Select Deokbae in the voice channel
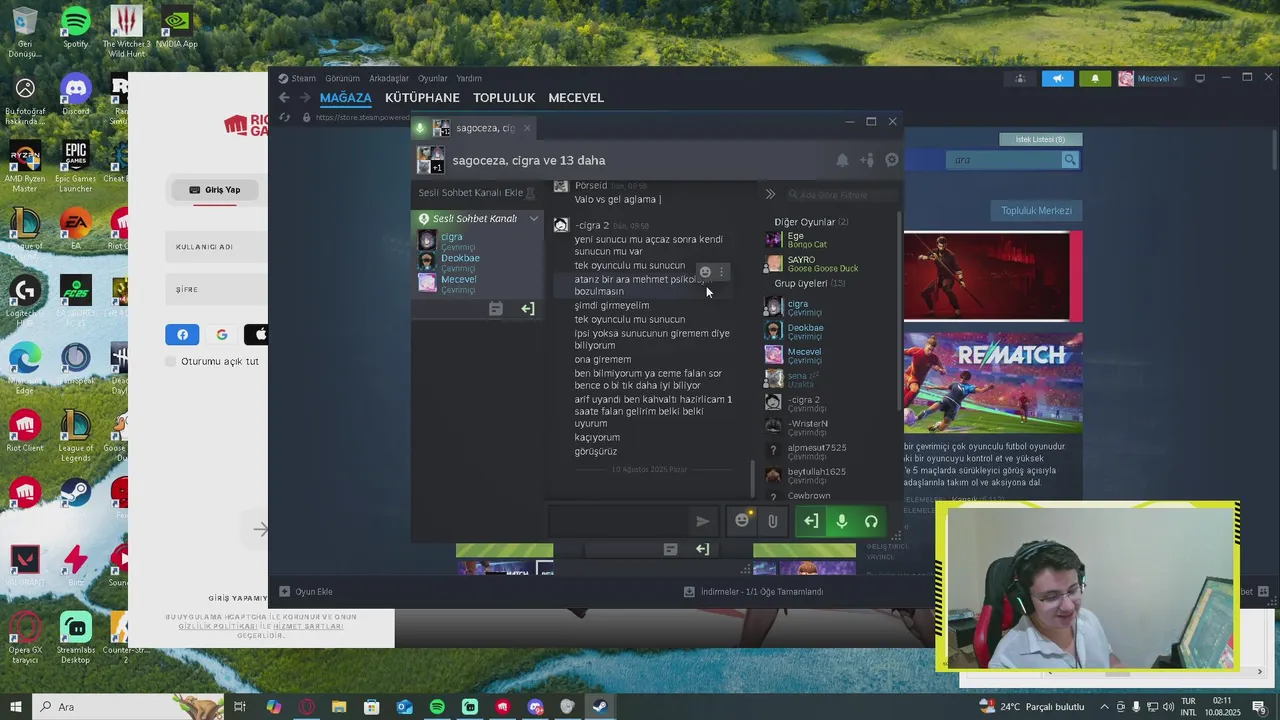 476,261
